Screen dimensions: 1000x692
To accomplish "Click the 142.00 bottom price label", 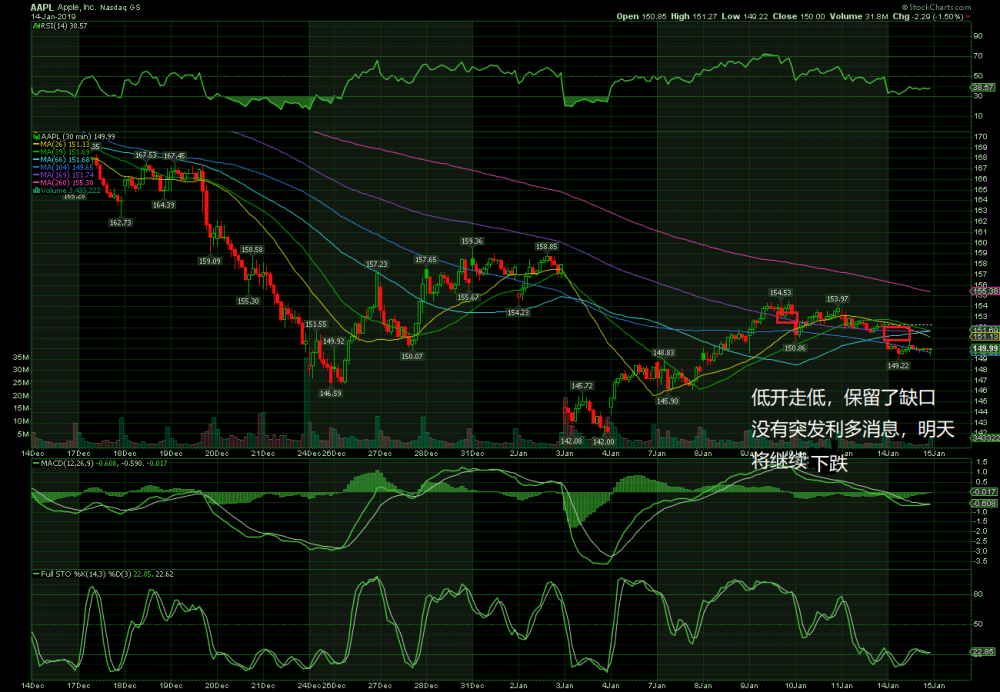I will (x=603, y=441).
